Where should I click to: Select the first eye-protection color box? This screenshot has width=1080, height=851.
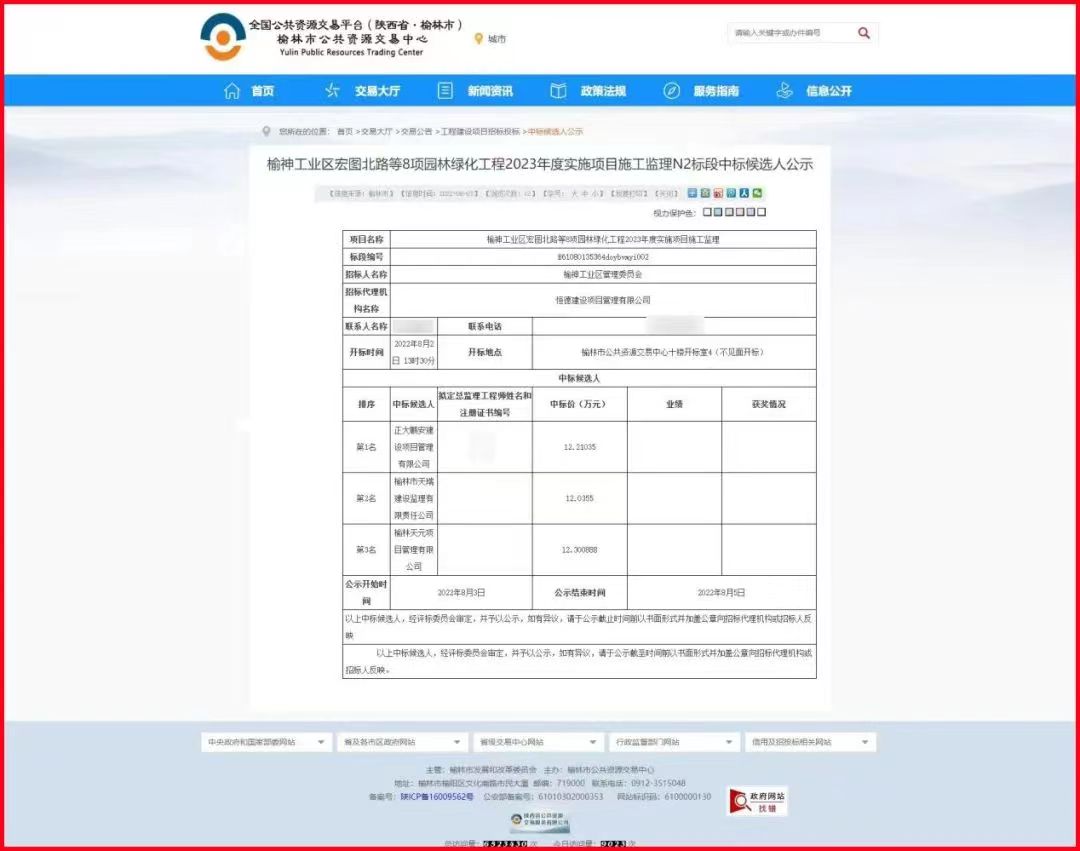(707, 212)
